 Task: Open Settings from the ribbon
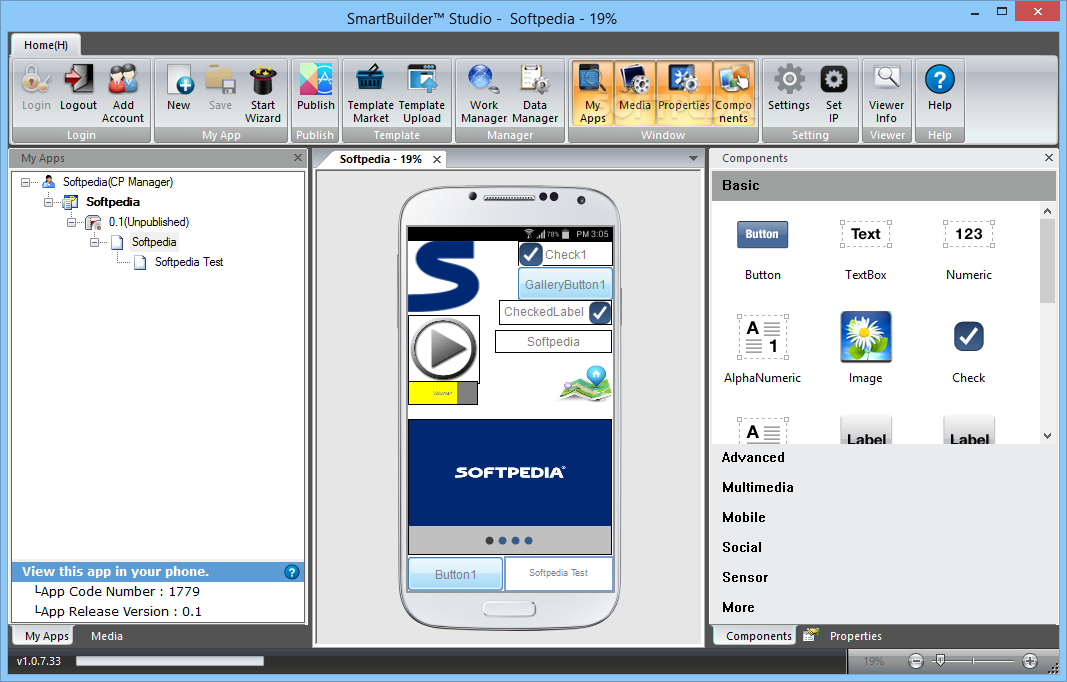[789, 87]
